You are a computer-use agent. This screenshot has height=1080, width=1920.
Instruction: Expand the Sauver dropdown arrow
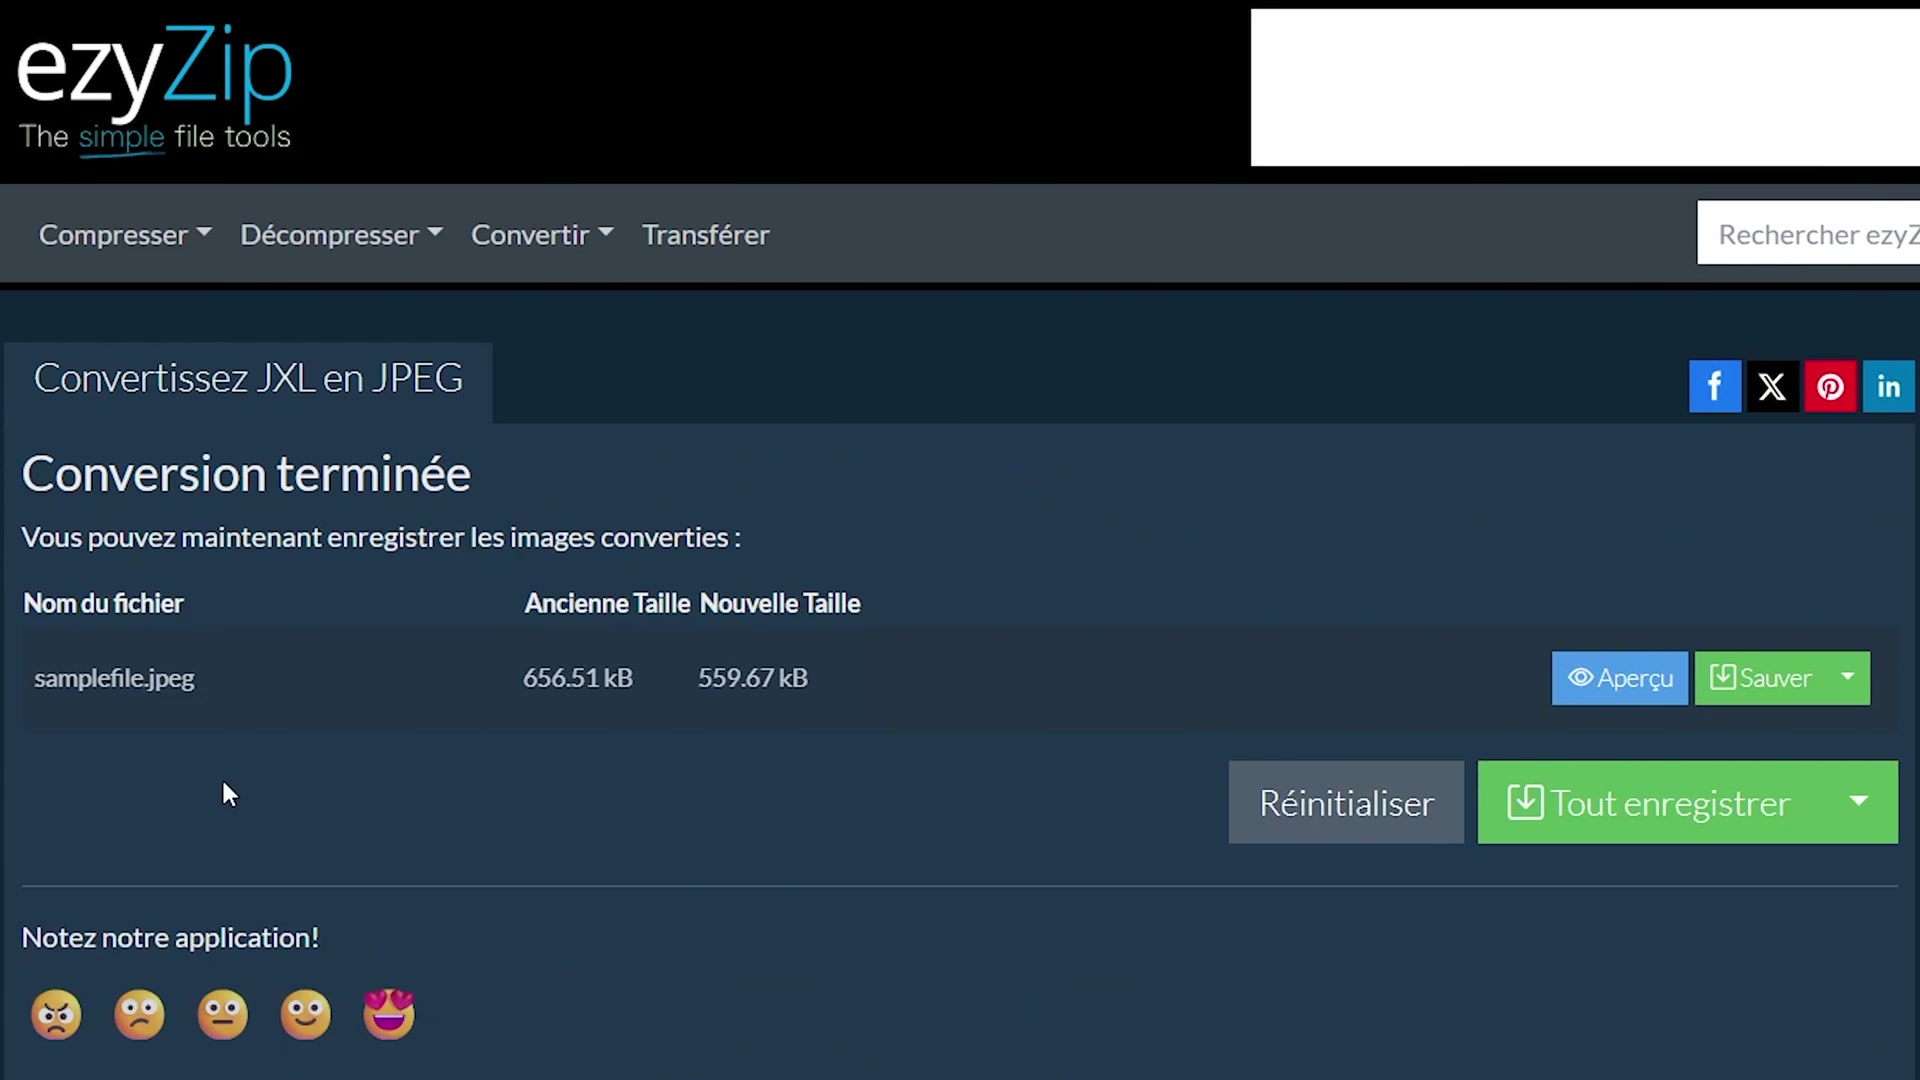[1848, 678]
